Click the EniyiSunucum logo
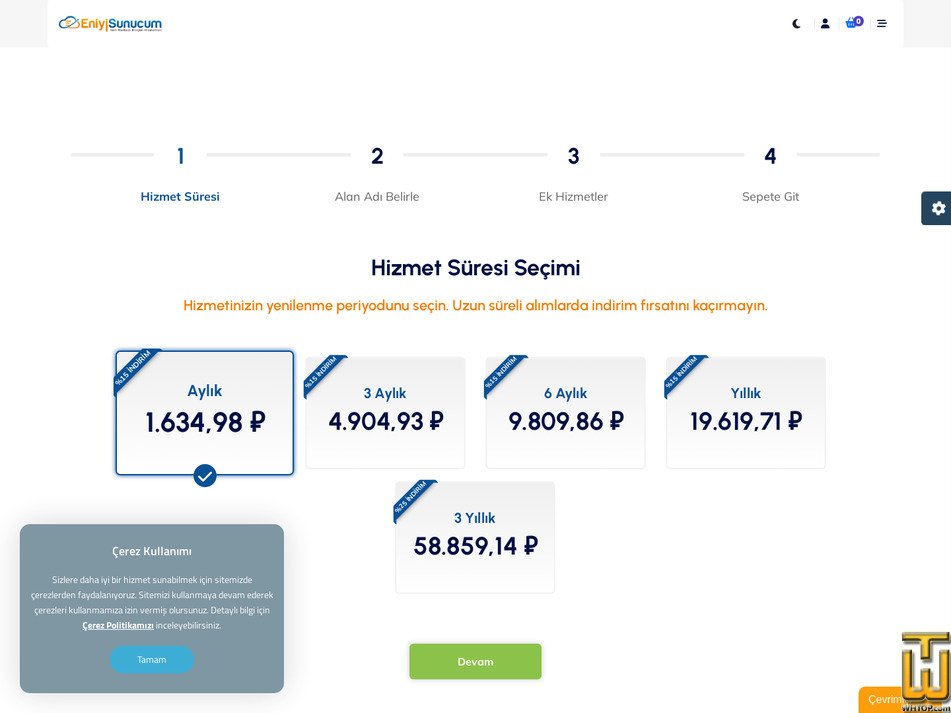 pyautogui.click(x=110, y=23)
